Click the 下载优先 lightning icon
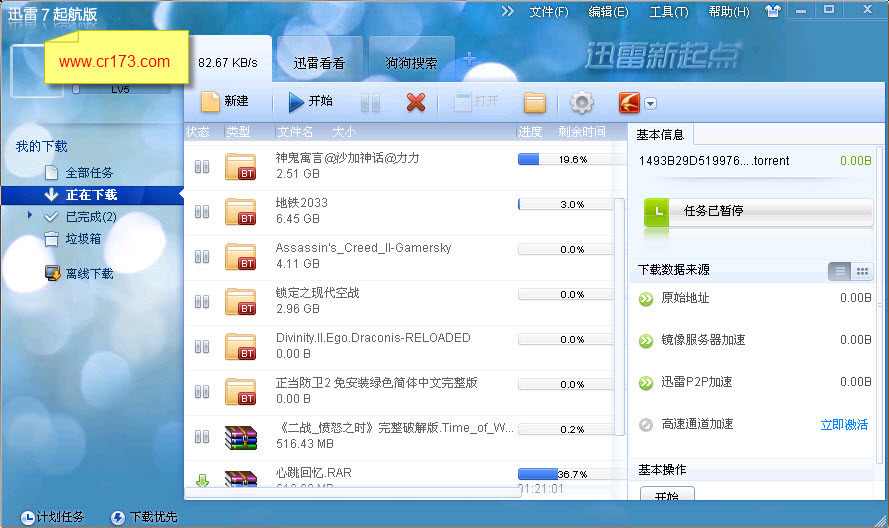Image resolution: width=889 pixels, height=528 pixels. pyautogui.click(x=117, y=517)
